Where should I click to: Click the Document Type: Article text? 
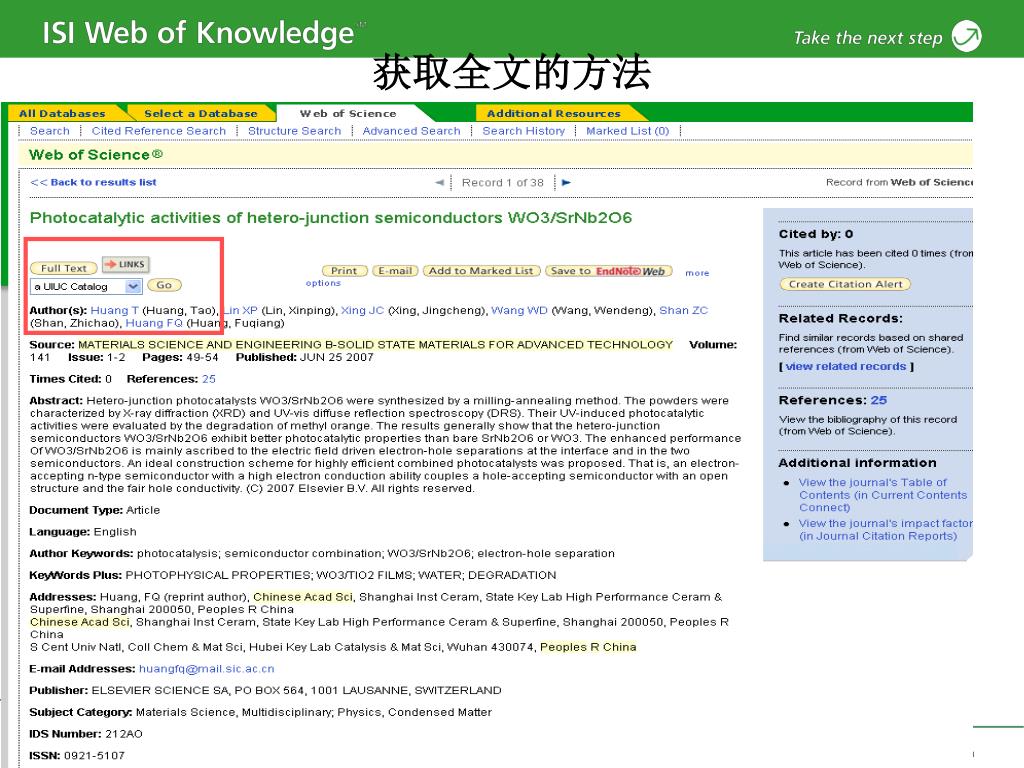tap(95, 510)
